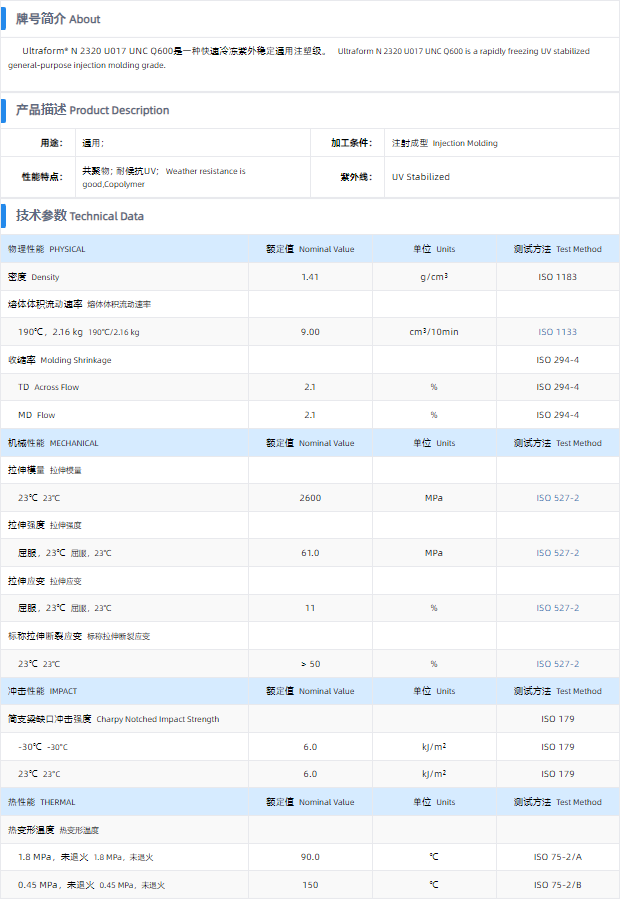The height and width of the screenshot is (899, 620).
Task: Open ISO 527-2 link in > 50 row
Action: tap(557, 663)
